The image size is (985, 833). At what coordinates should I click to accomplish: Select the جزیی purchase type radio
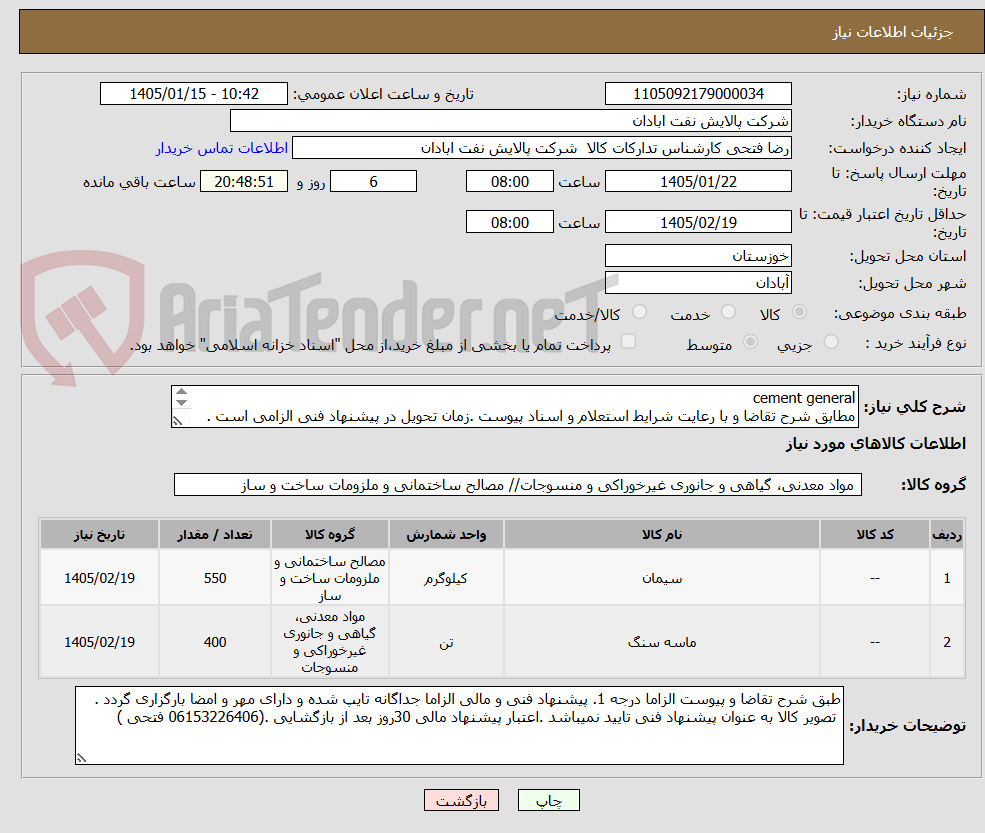831,342
